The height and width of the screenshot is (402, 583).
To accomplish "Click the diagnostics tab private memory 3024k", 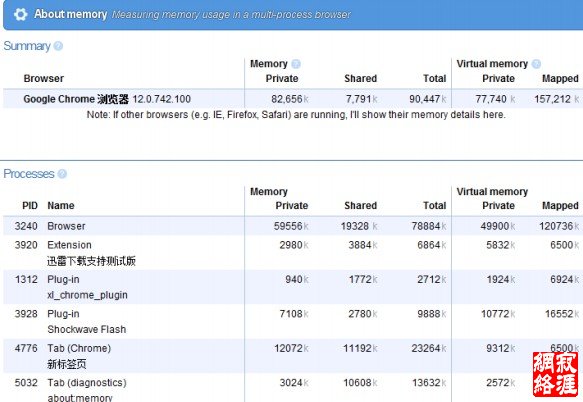I will [294, 383].
